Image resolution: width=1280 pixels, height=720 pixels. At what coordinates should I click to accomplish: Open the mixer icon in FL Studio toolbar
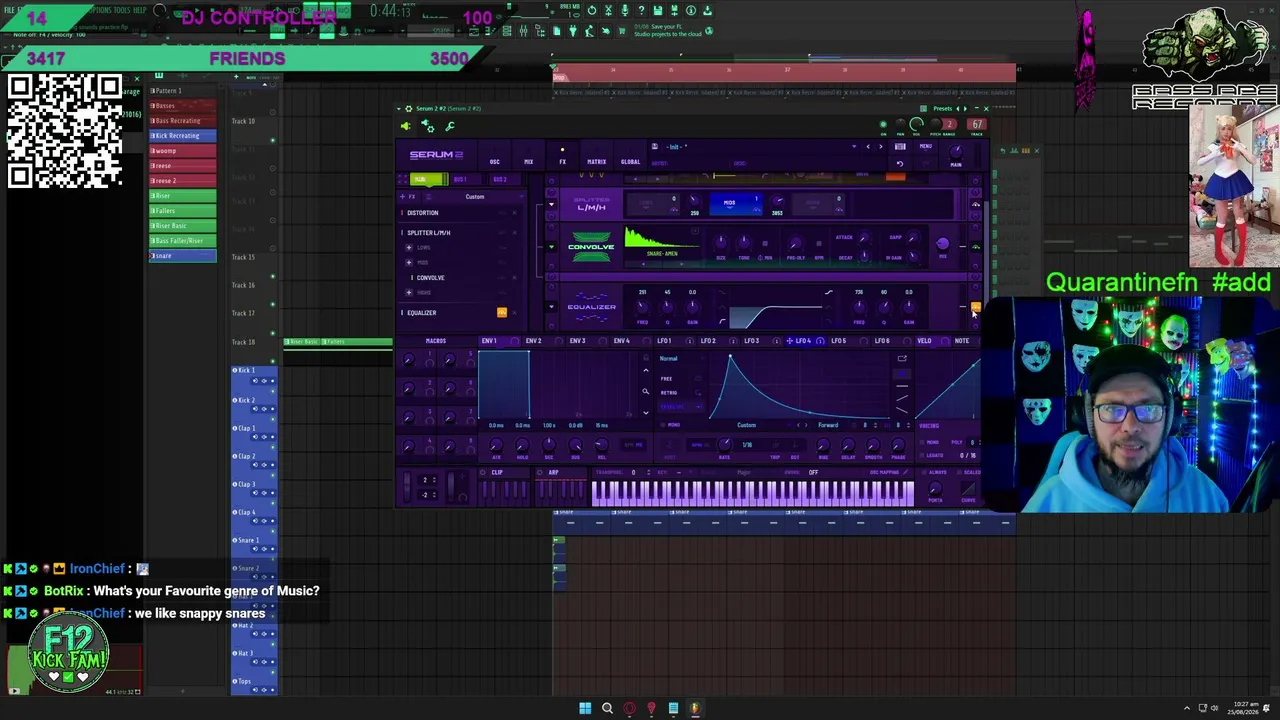point(523,31)
